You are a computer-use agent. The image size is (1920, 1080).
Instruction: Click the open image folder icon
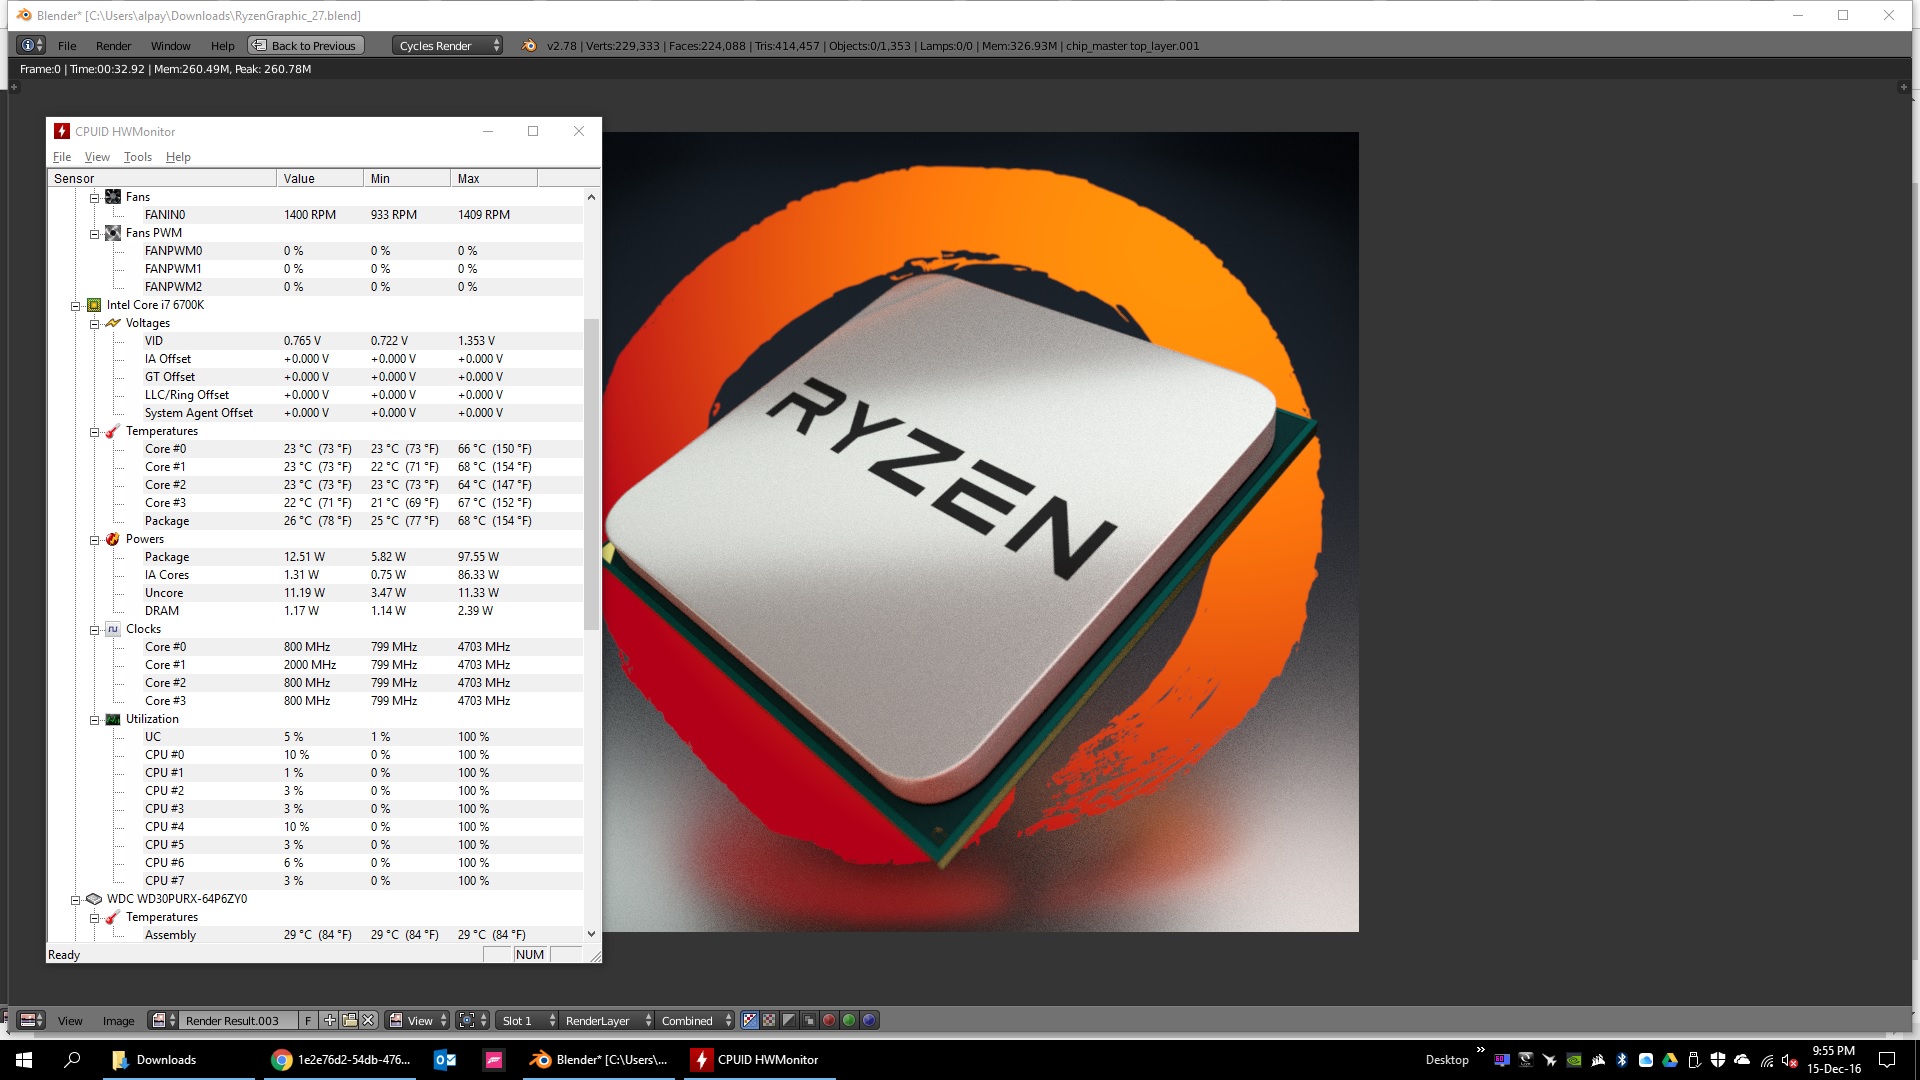[x=349, y=1020]
